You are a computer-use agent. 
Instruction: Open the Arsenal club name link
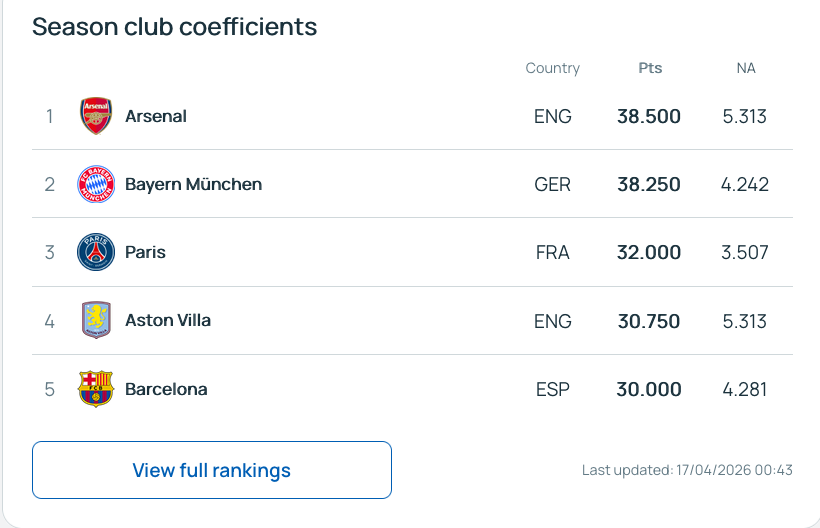click(x=156, y=116)
